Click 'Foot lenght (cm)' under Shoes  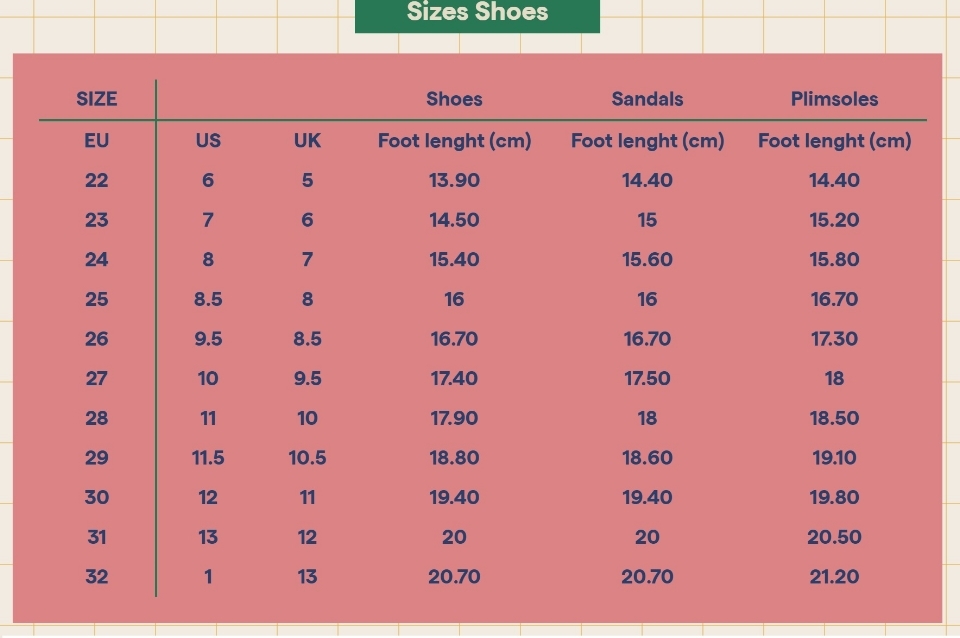tap(454, 141)
